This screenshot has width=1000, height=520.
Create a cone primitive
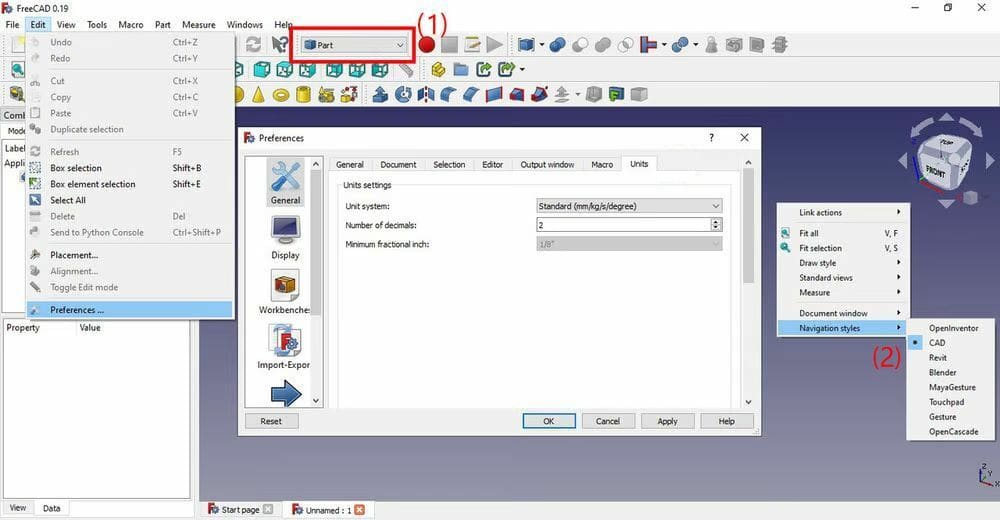click(x=258, y=94)
